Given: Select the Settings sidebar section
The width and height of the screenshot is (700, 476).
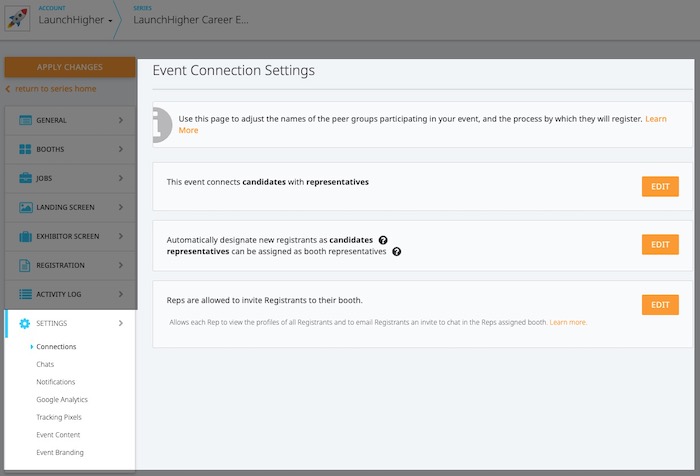Looking at the screenshot, I should (70, 323).
